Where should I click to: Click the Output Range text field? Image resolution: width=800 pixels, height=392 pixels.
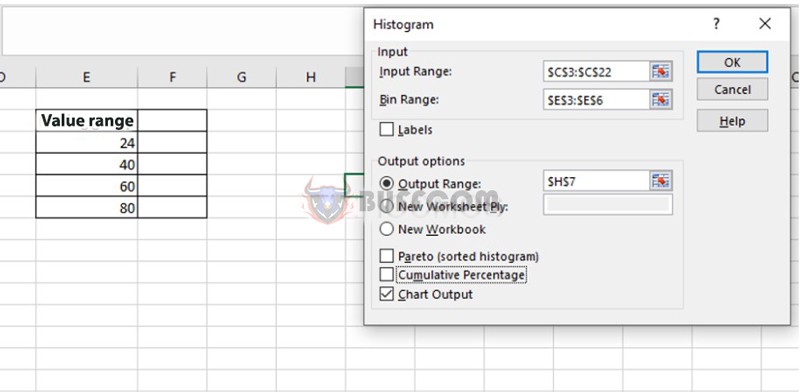596,181
